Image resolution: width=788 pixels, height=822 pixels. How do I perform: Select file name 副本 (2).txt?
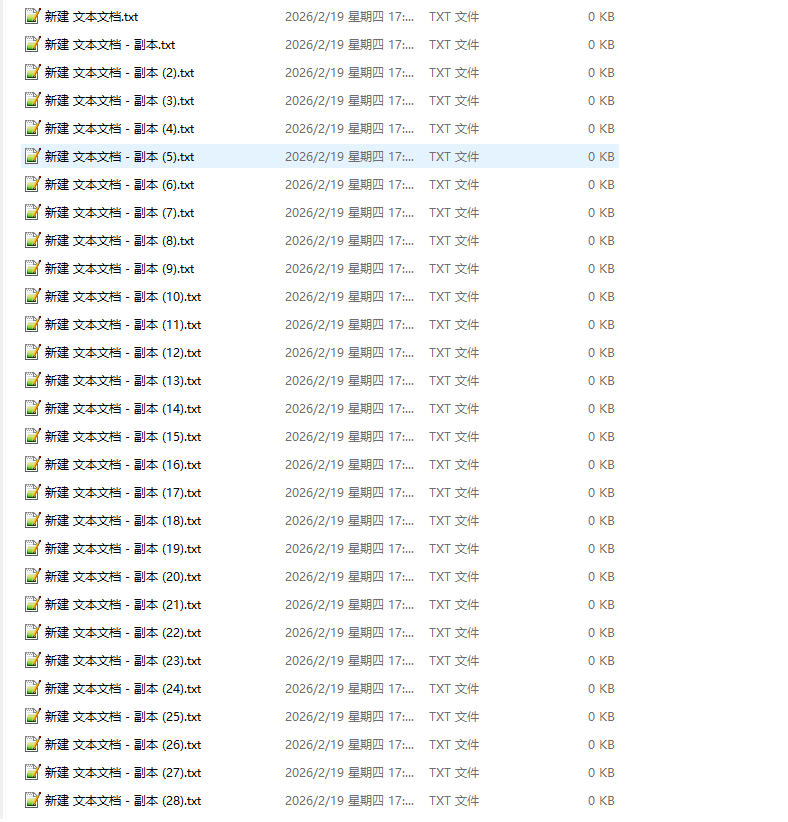(120, 73)
